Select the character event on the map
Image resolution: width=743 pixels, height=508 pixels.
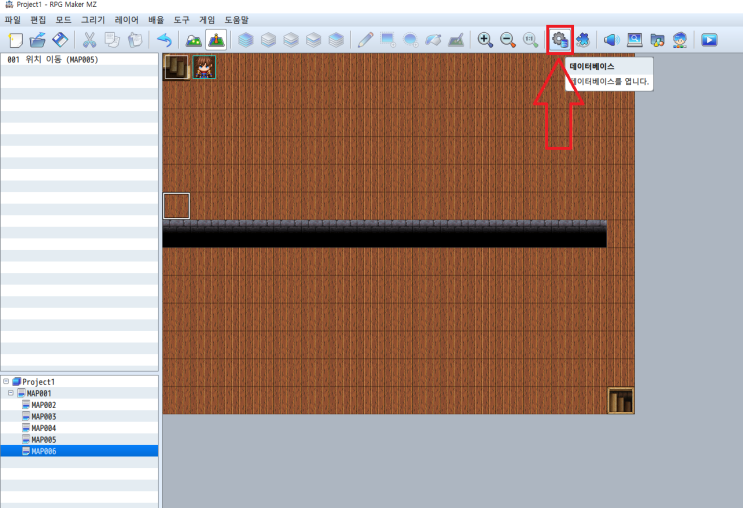204,67
